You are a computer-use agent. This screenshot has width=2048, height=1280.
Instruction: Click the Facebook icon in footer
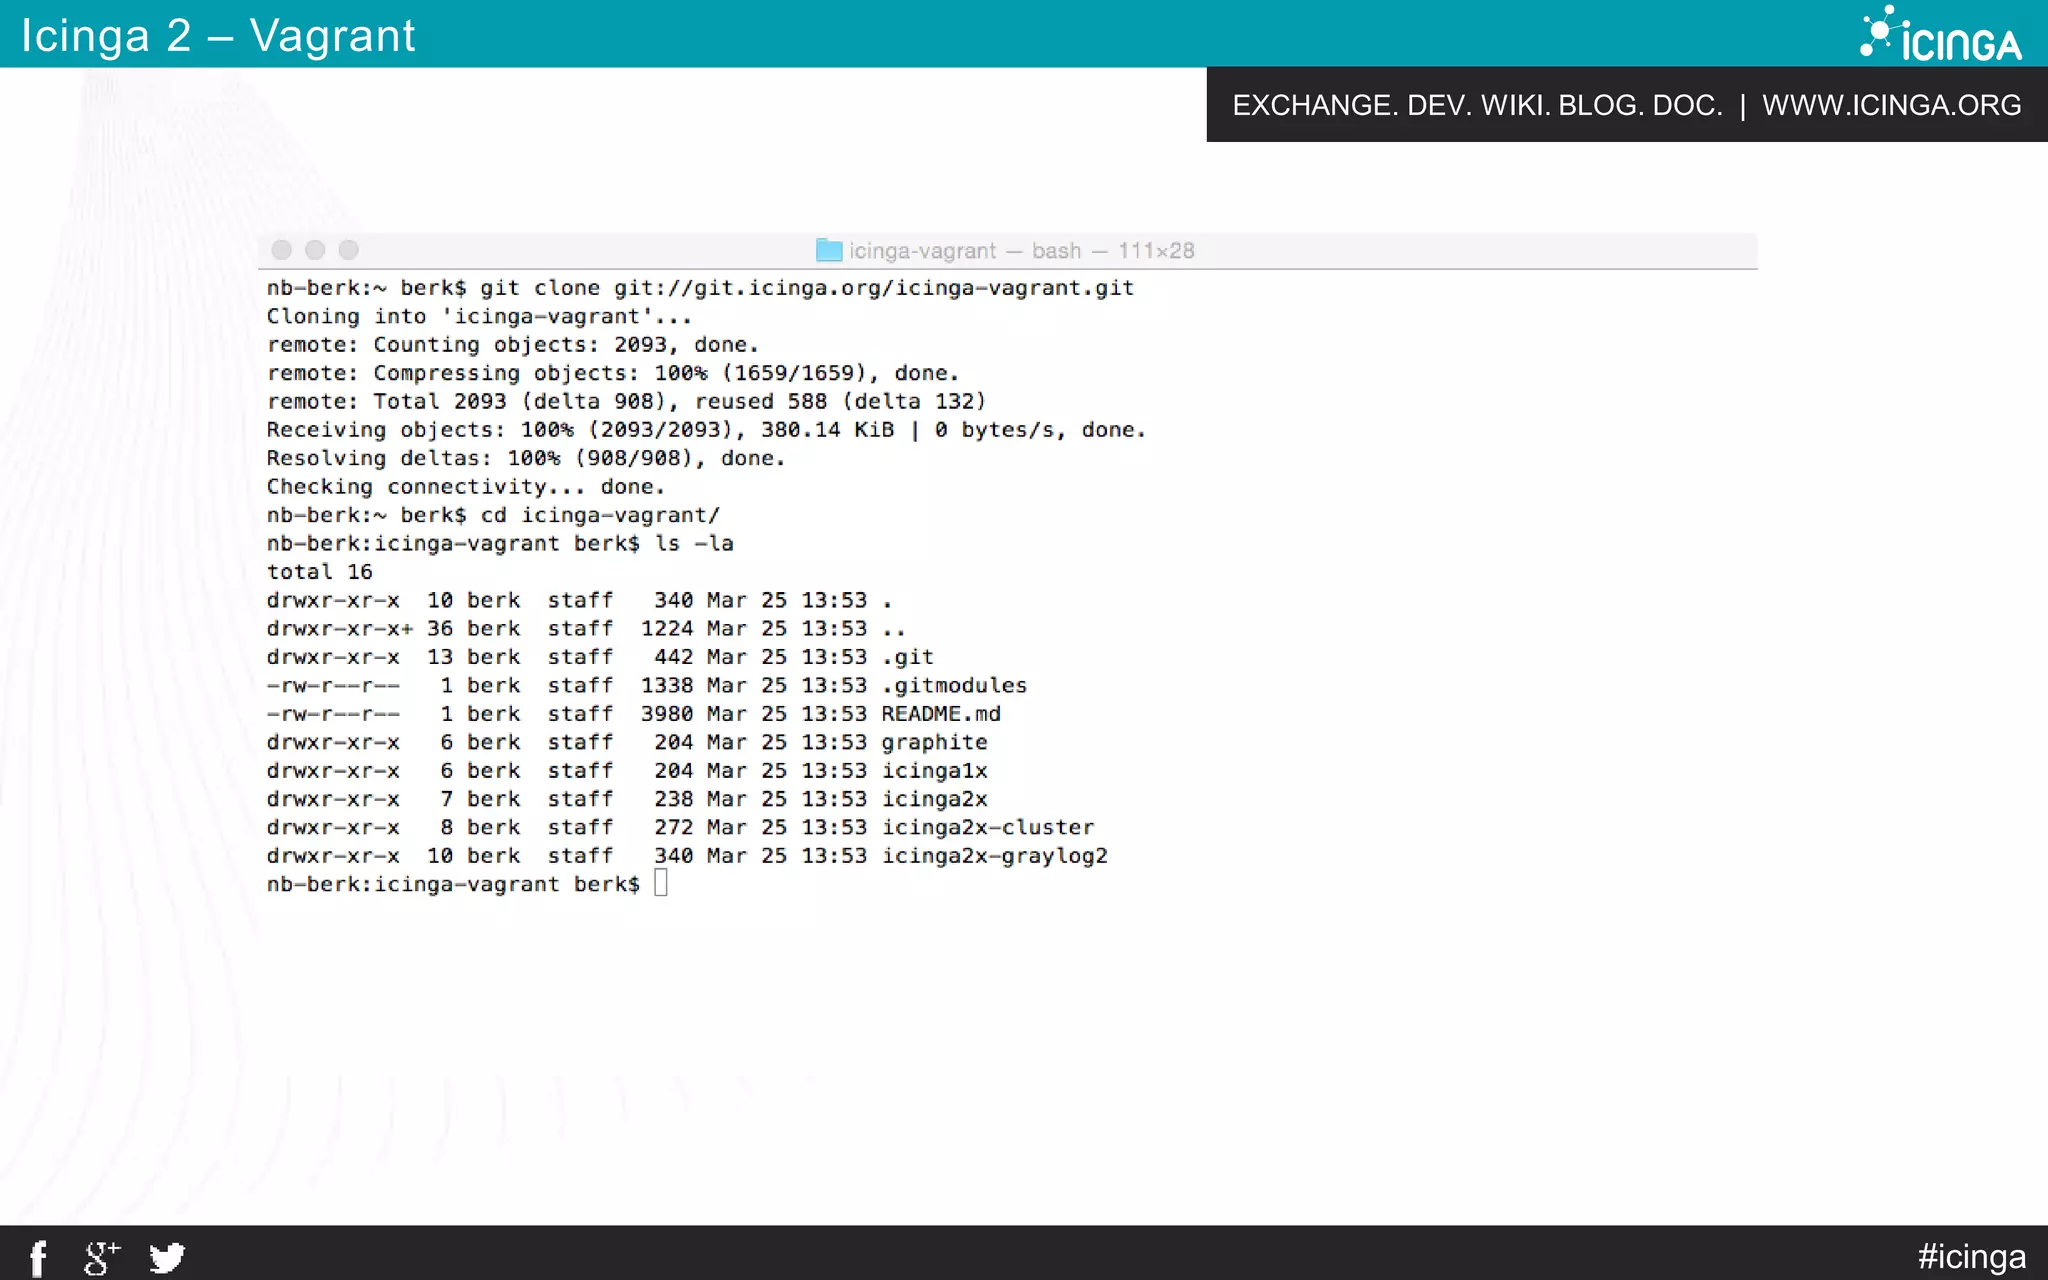coord(38,1257)
